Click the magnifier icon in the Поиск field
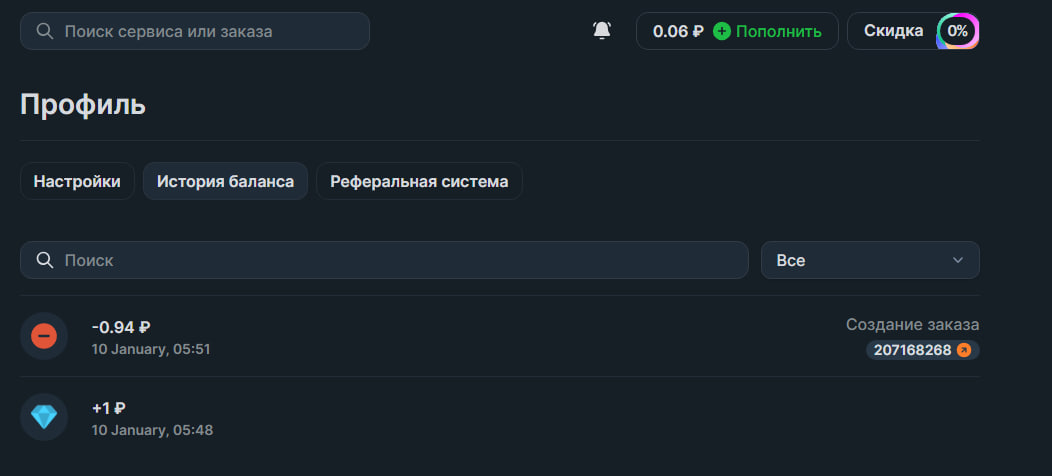 pyautogui.click(x=44, y=260)
